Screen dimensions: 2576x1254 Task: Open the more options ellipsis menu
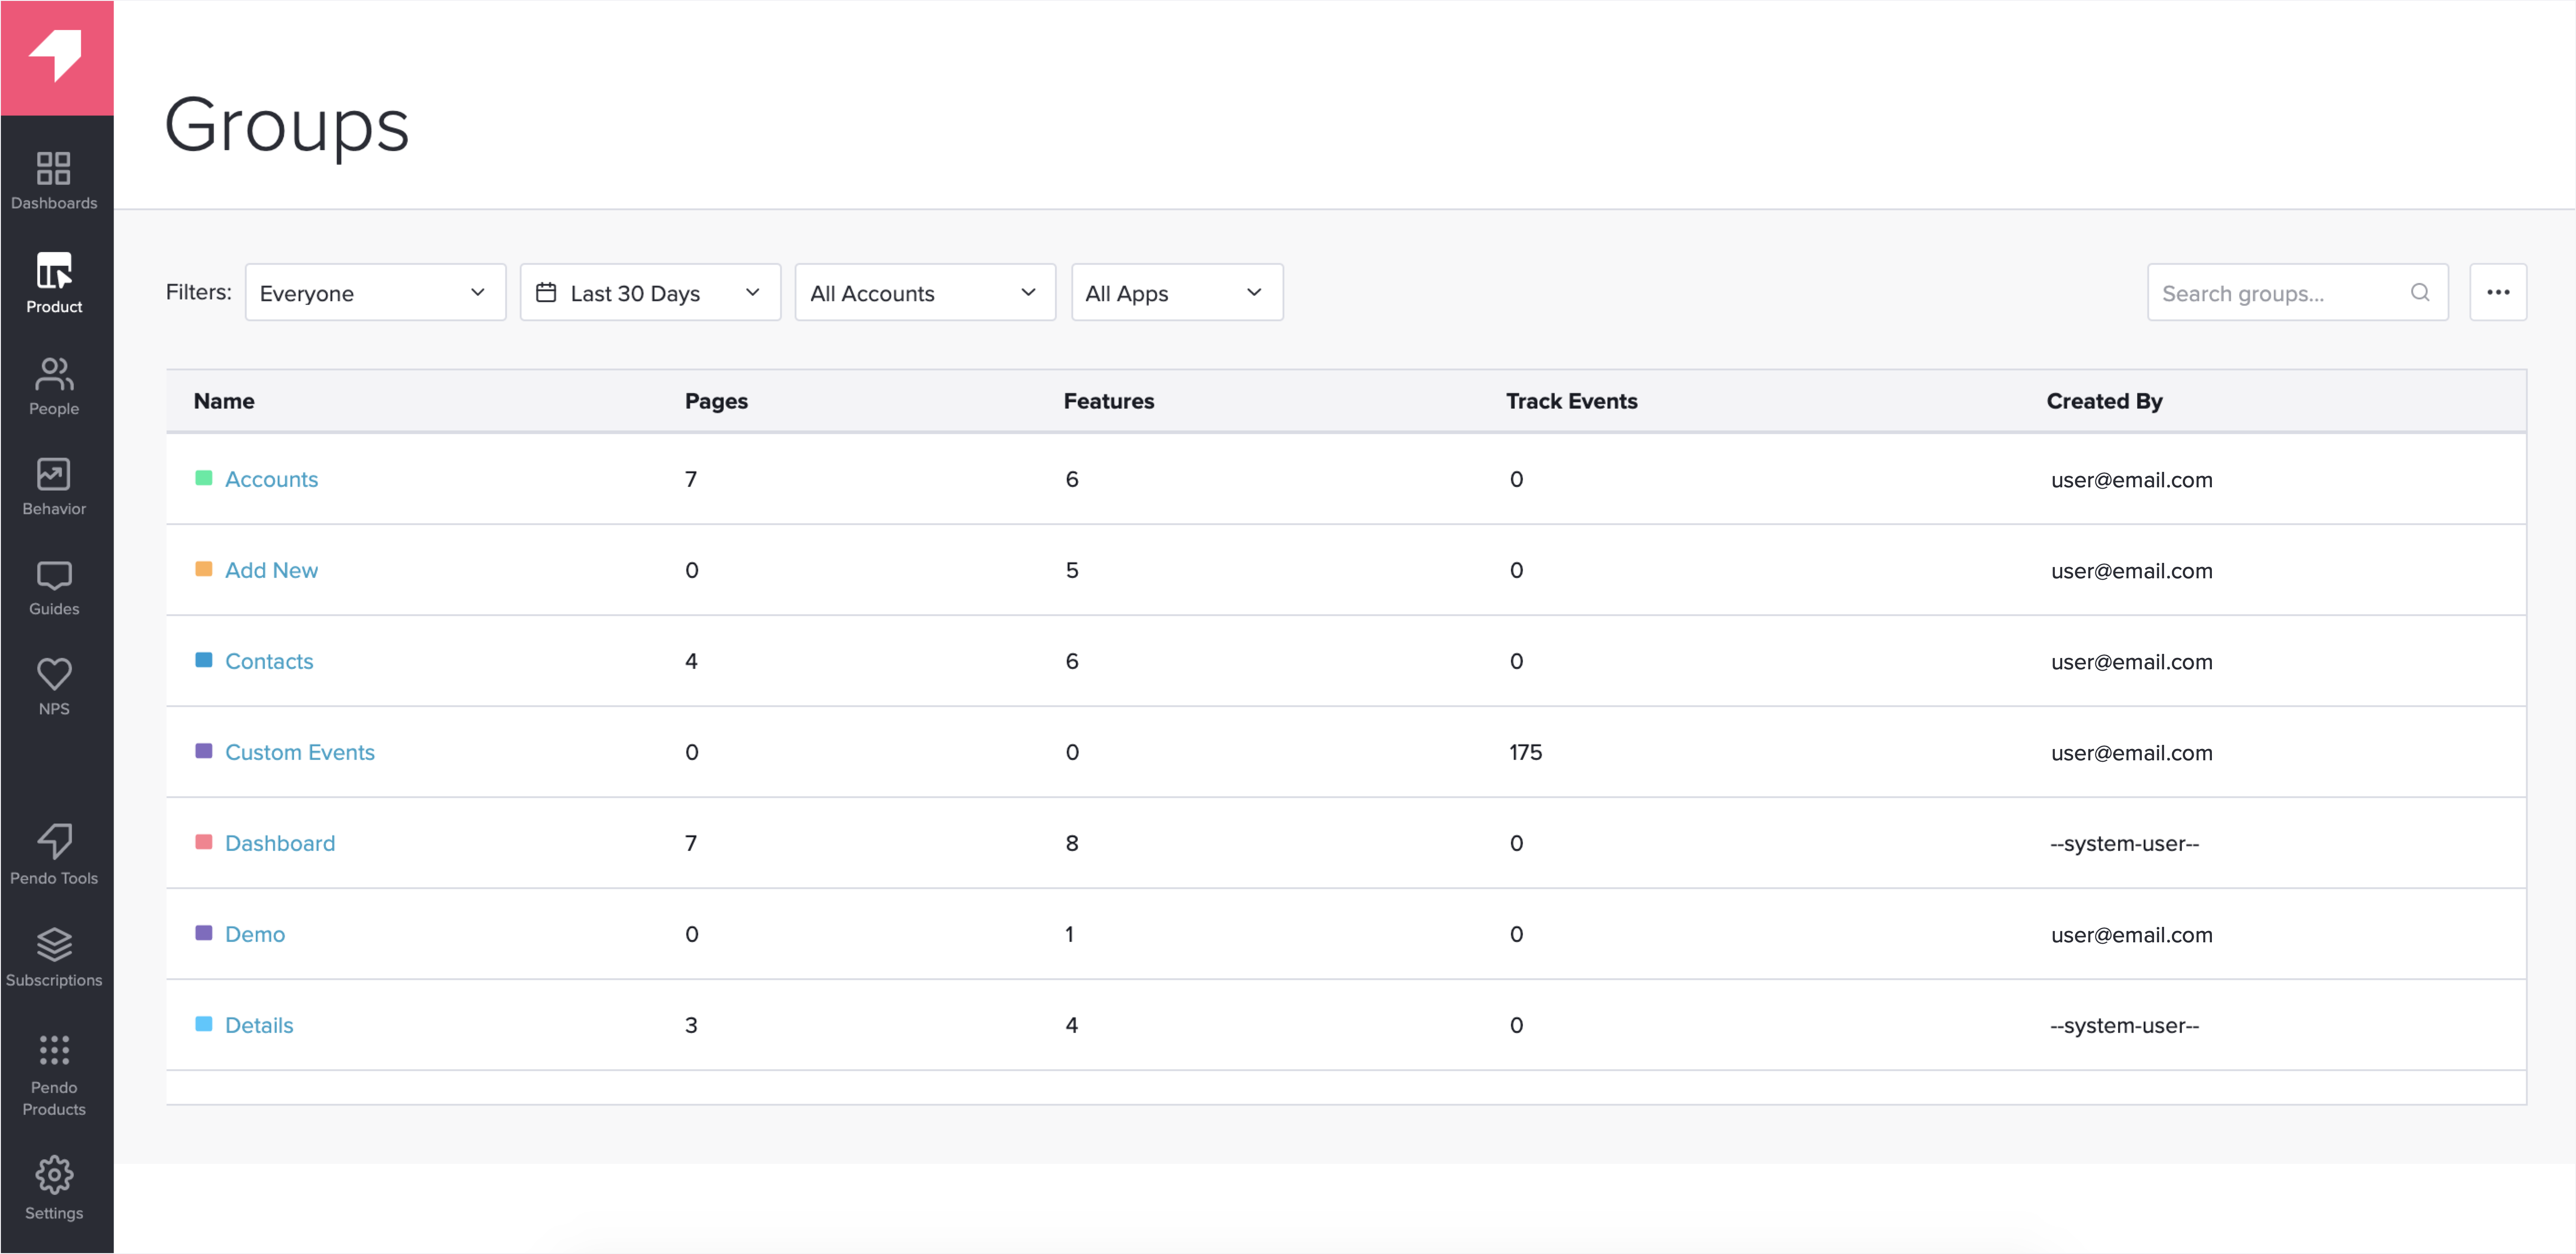coord(2498,292)
